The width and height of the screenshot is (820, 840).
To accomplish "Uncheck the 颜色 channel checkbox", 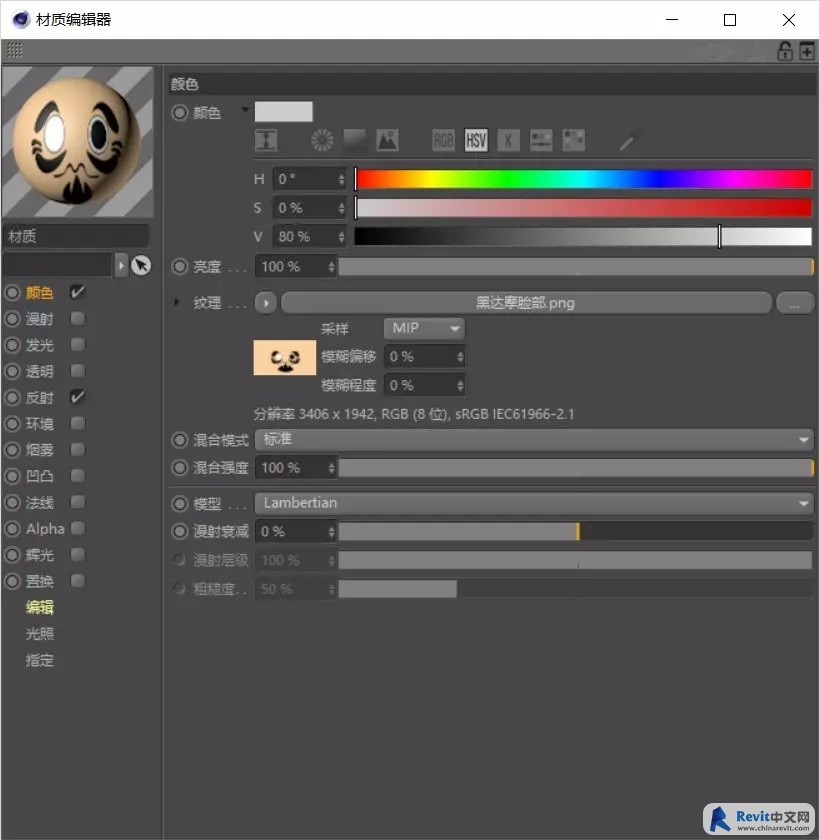I will coord(78,292).
